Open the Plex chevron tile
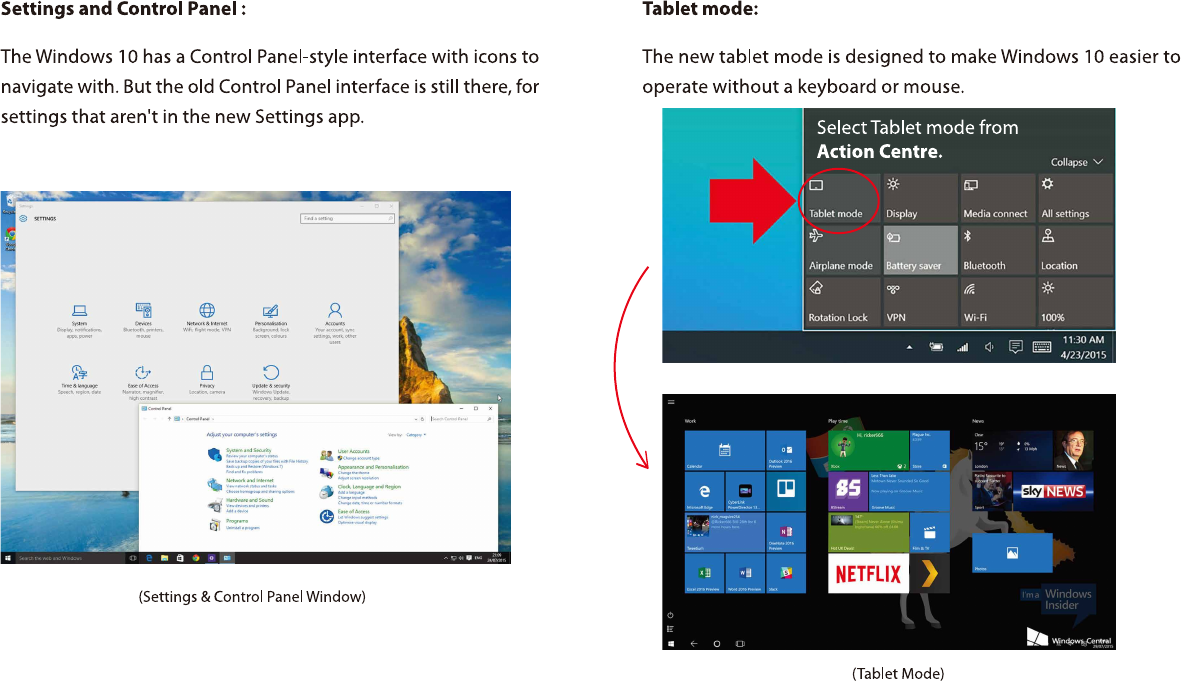This screenshot has height=681, width=1181. pyautogui.click(x=929, y=573)
